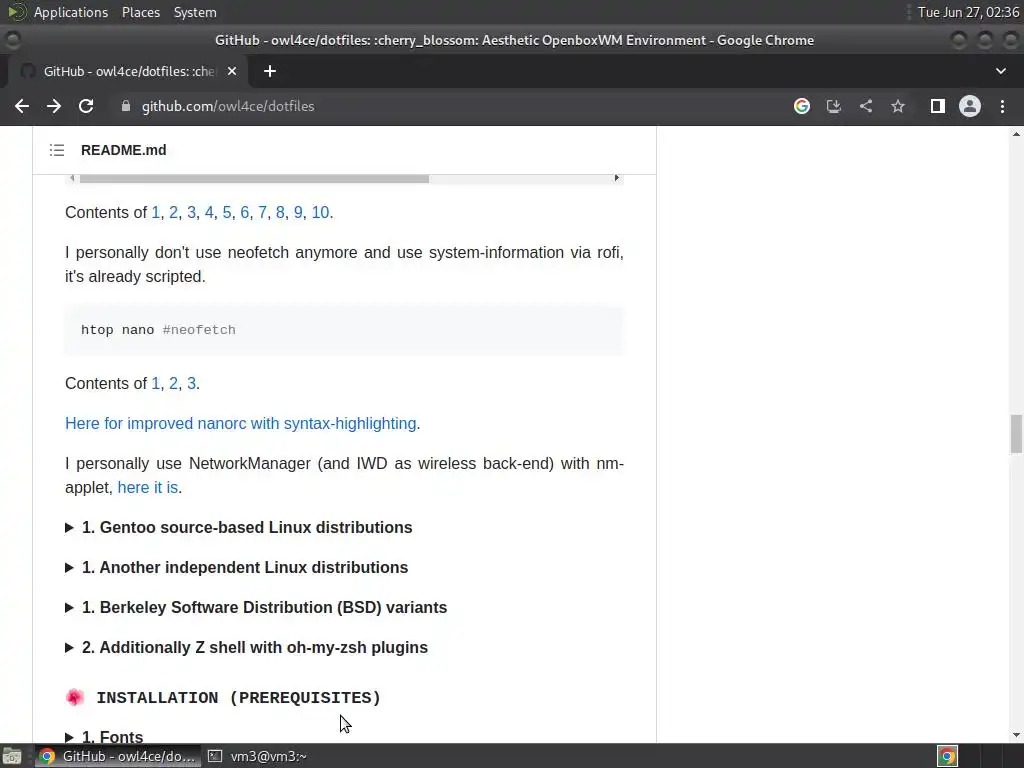Click the install app icon
Image resolution: width=1024 pixels, height=768 pixels.
(x=834, y=106)
